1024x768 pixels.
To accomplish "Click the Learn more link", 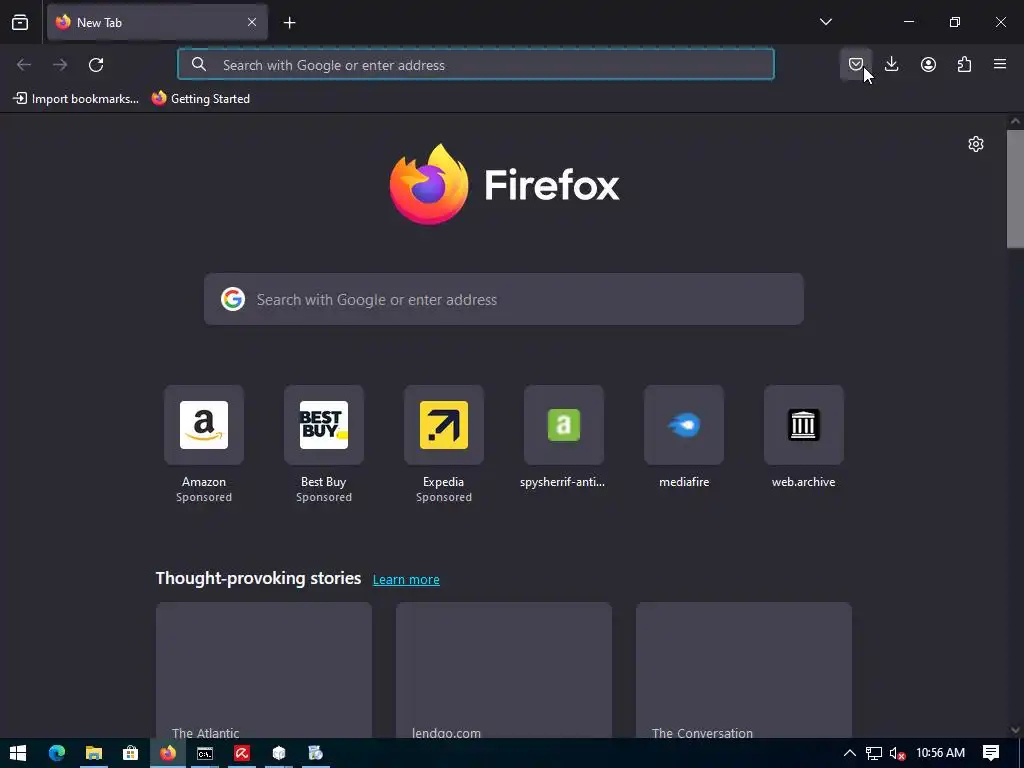I will click(x=406, y=579).
